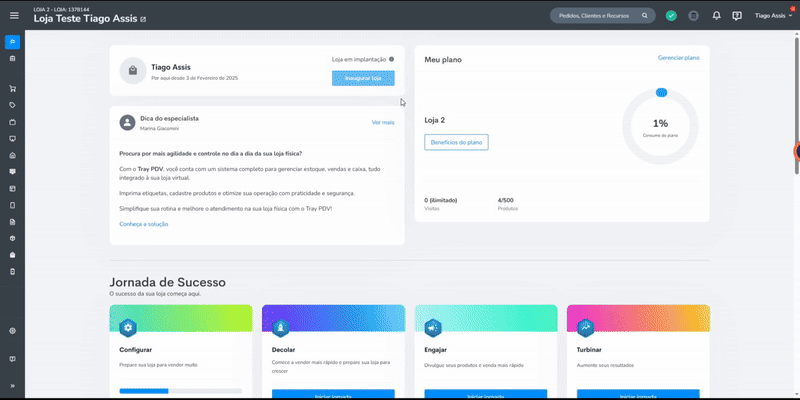This screenshot has width=800, height=400.
Task: Open the hamburger menu at top left
Action: click(14, 16)
